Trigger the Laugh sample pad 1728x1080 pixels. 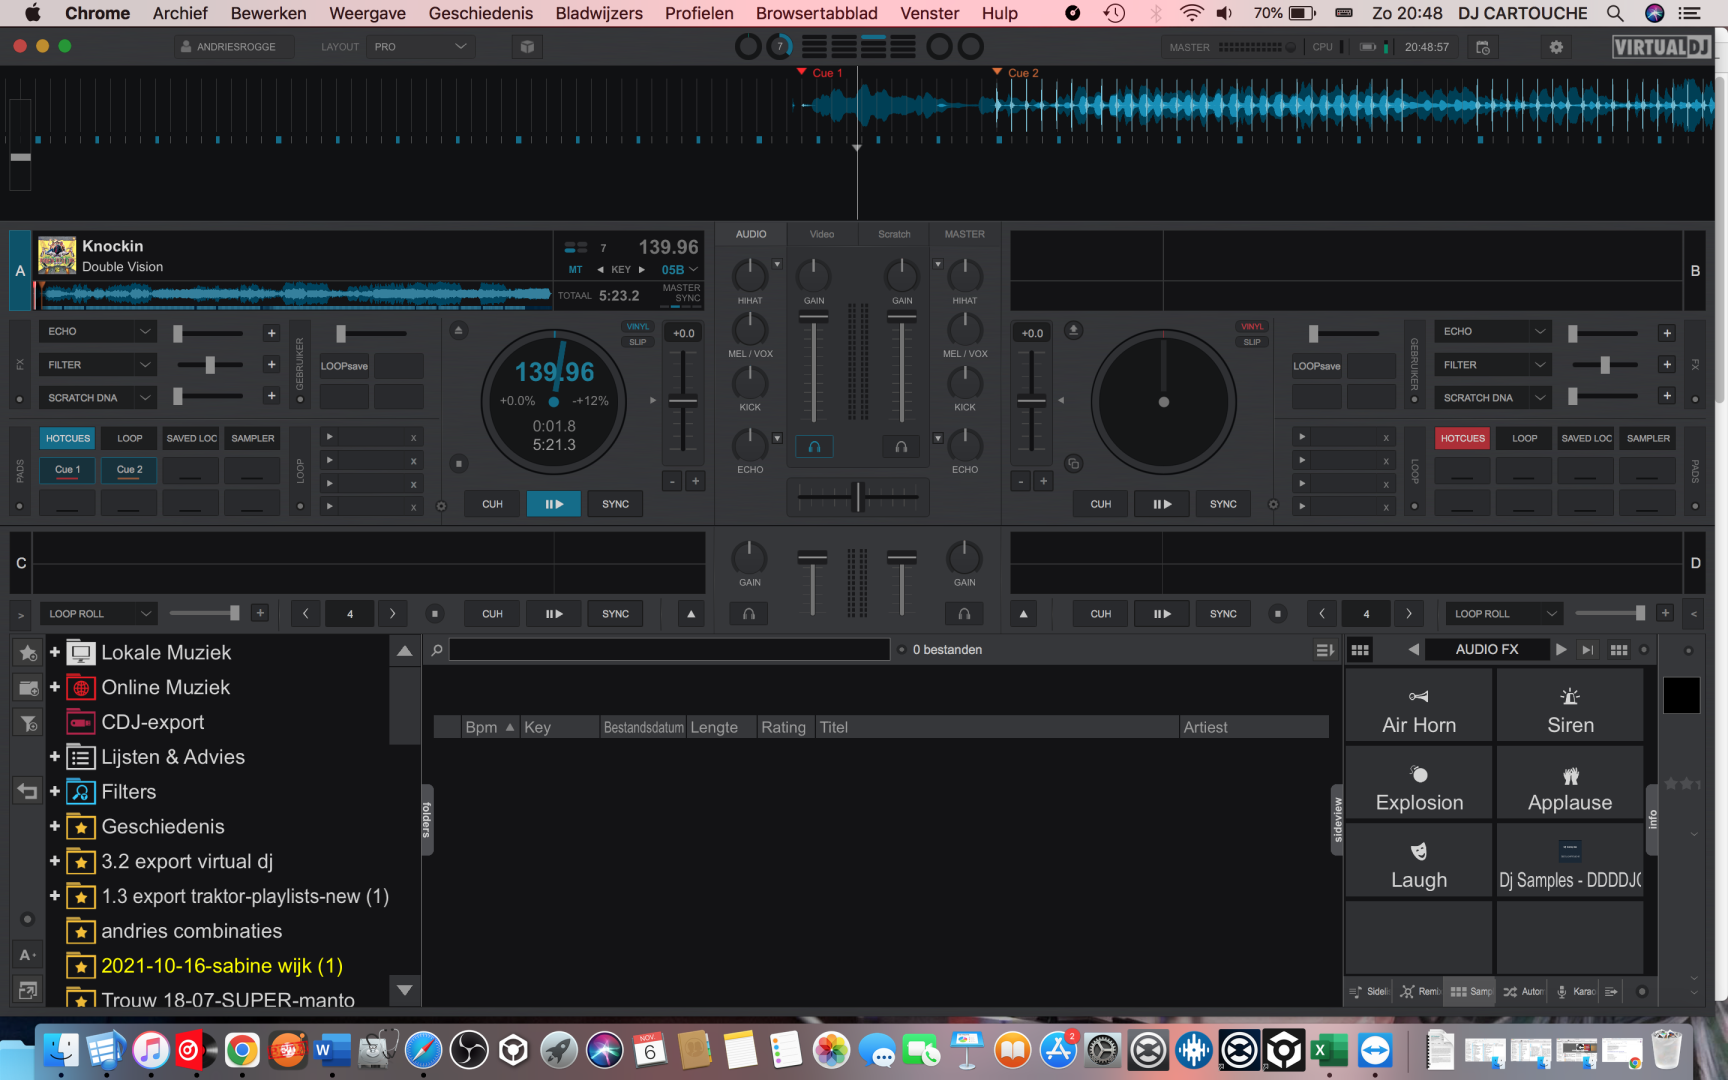[x=1418, y=861]
